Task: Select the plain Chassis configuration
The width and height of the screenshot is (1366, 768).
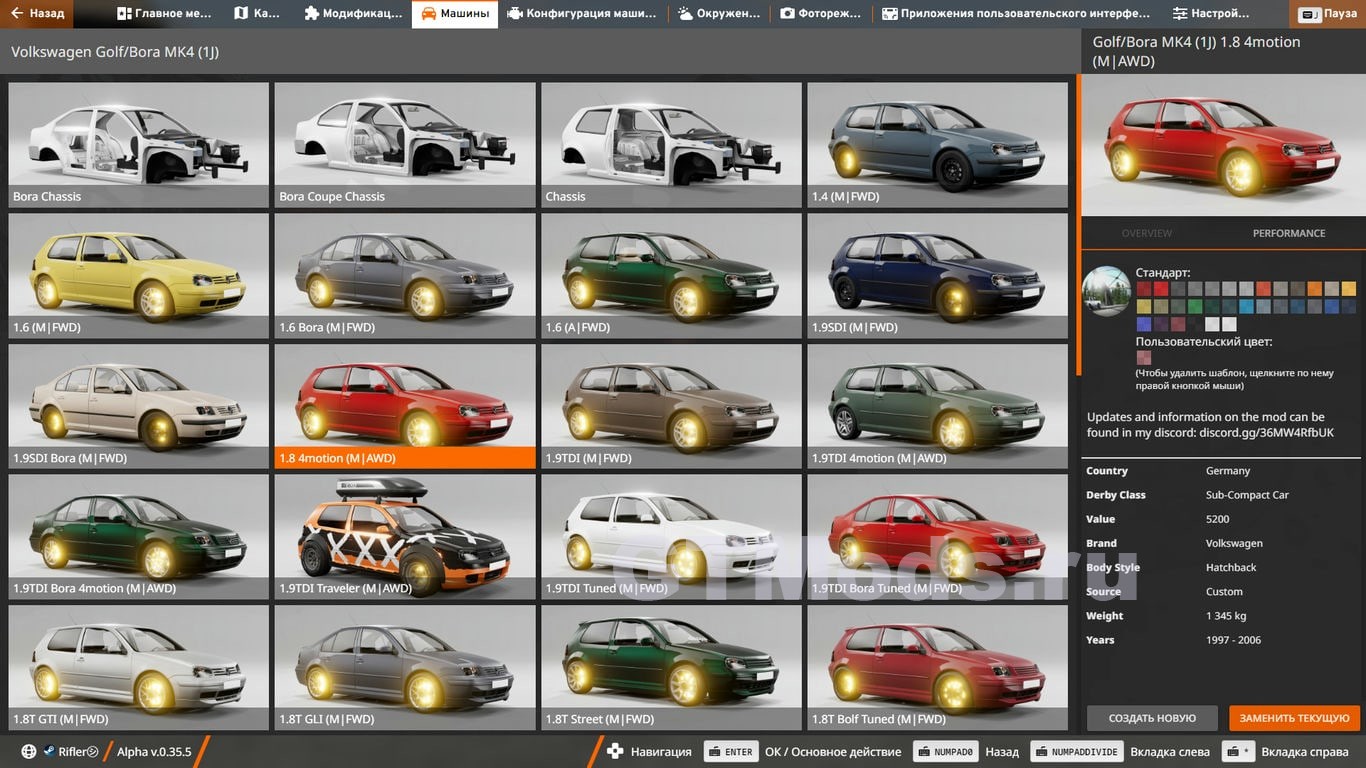Action: [671, 145]
